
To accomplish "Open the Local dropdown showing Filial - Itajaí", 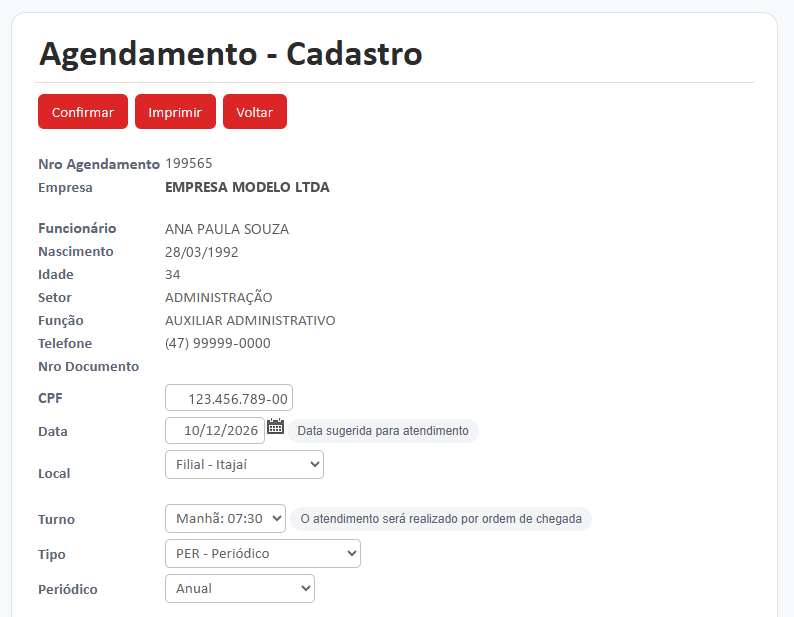I will [x=244, y=465].
